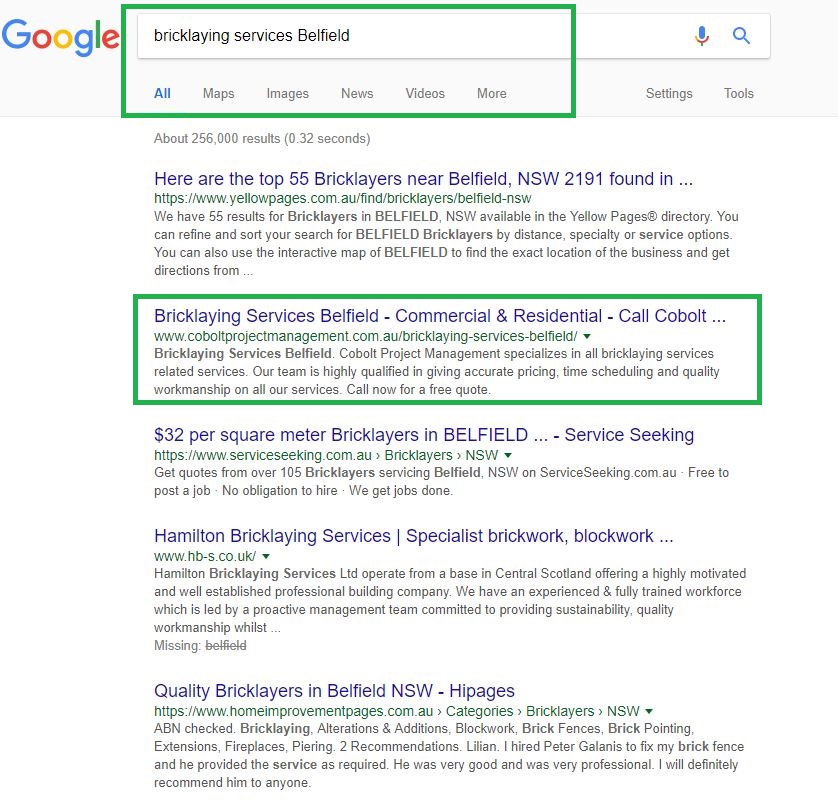Viewport: 838px width, 801px height.
Task: Open the search Settings menu
Action: [x=669, y=94]
